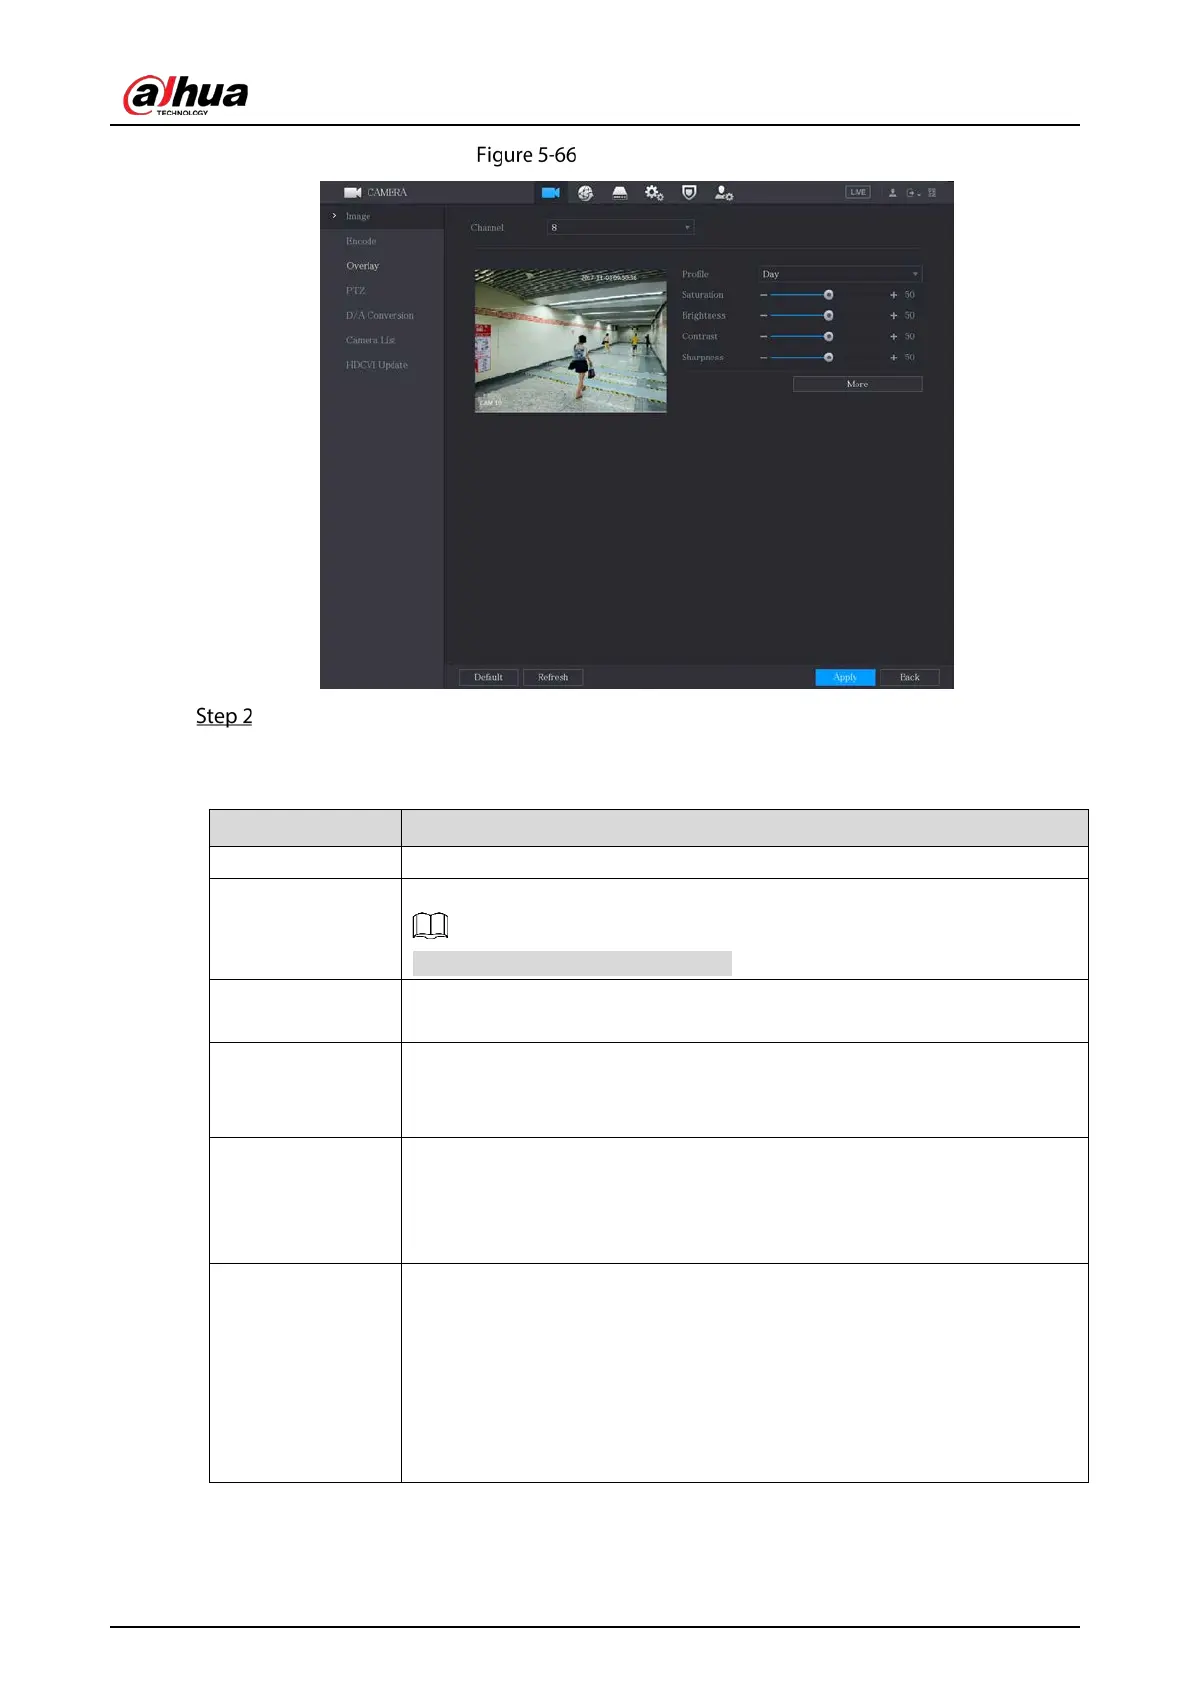Click the note book icon in the table

click(x=430, y=926)
